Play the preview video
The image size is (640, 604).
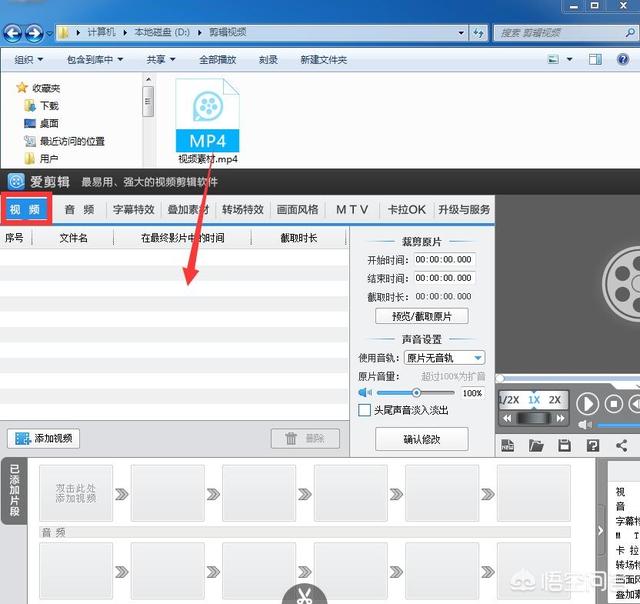point(587,404)
